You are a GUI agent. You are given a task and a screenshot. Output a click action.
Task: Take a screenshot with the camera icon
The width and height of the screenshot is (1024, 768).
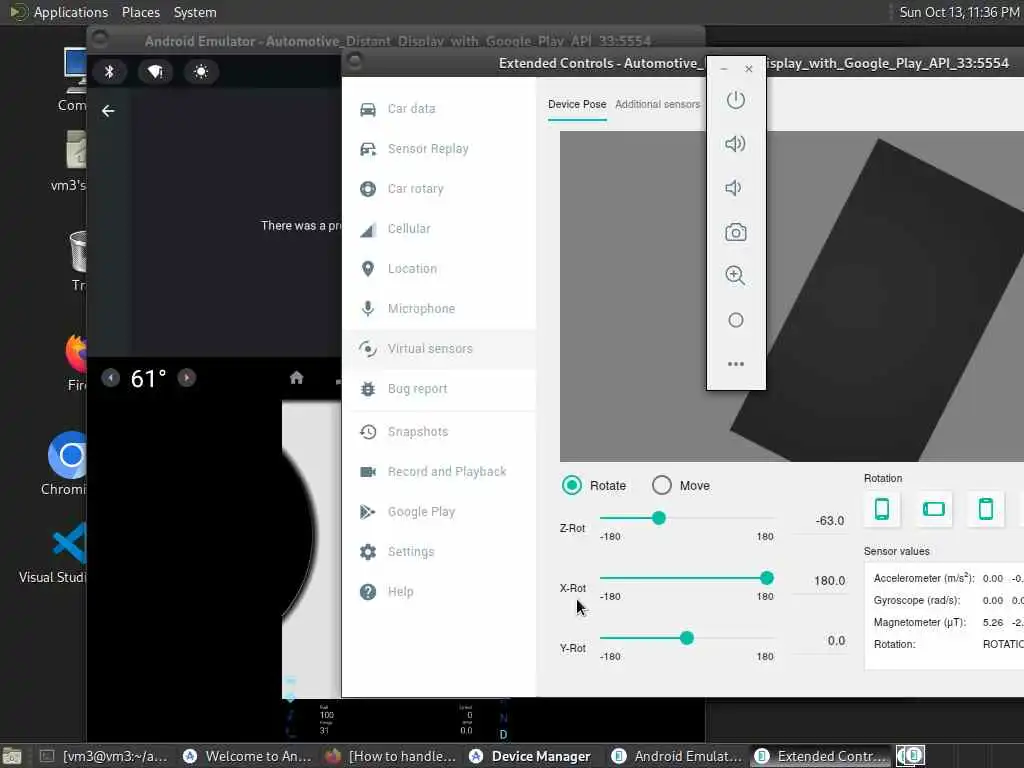(735, 232)
